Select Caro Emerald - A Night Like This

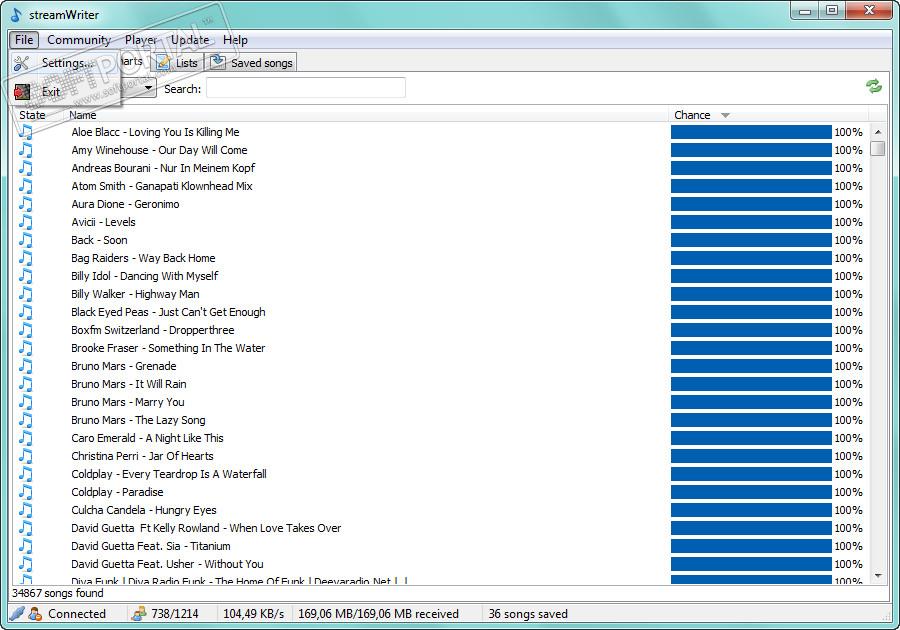[147, 438]
